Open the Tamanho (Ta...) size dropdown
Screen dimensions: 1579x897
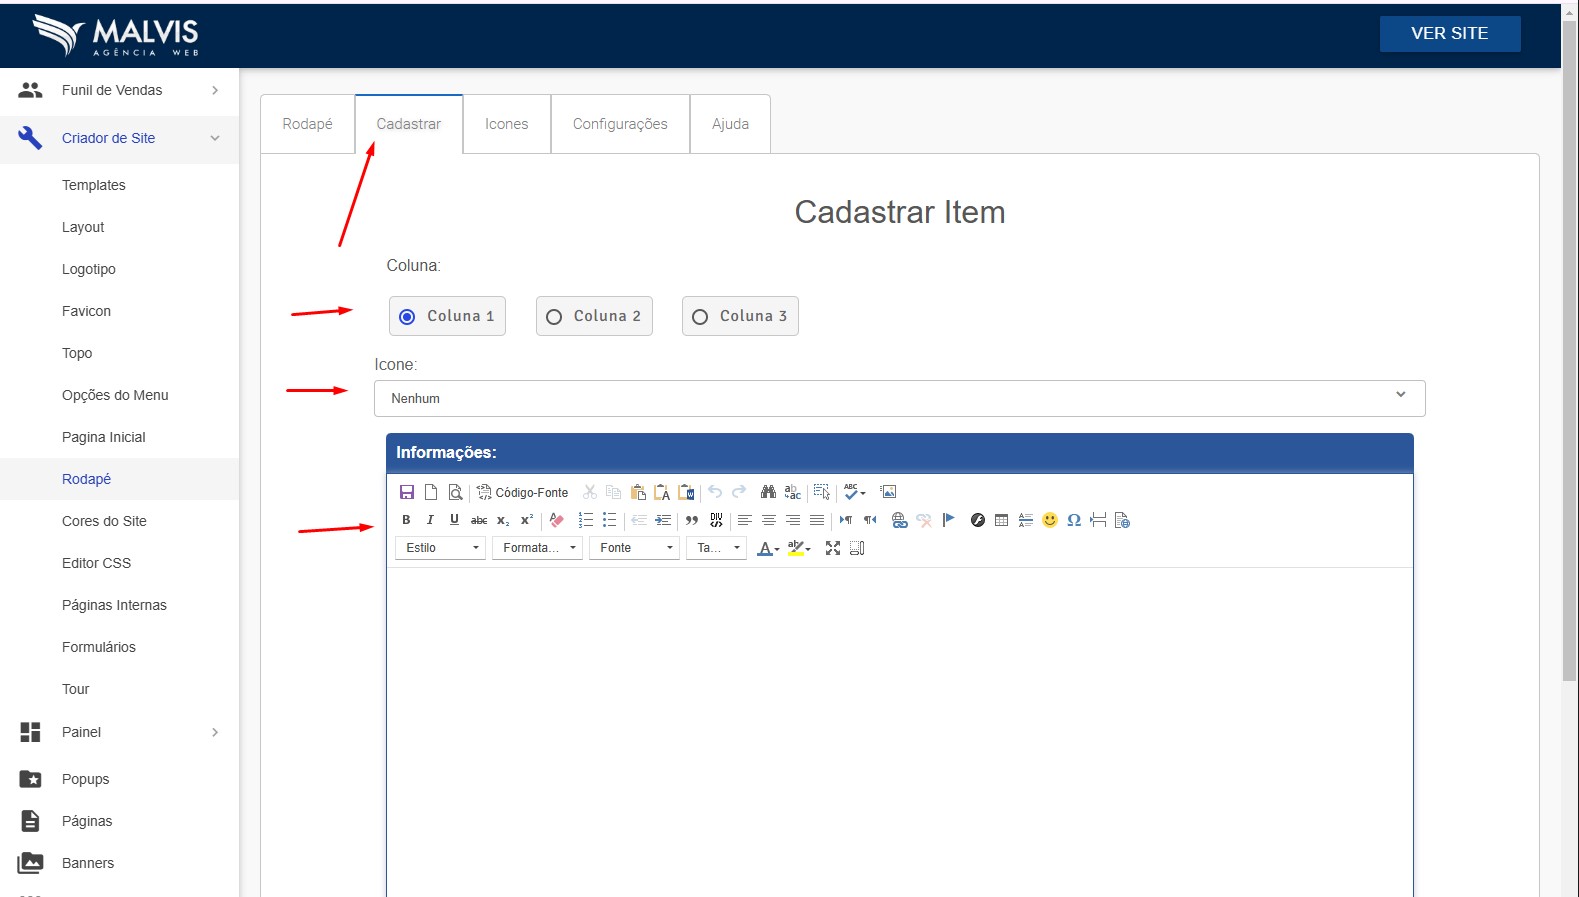(716, 548)
